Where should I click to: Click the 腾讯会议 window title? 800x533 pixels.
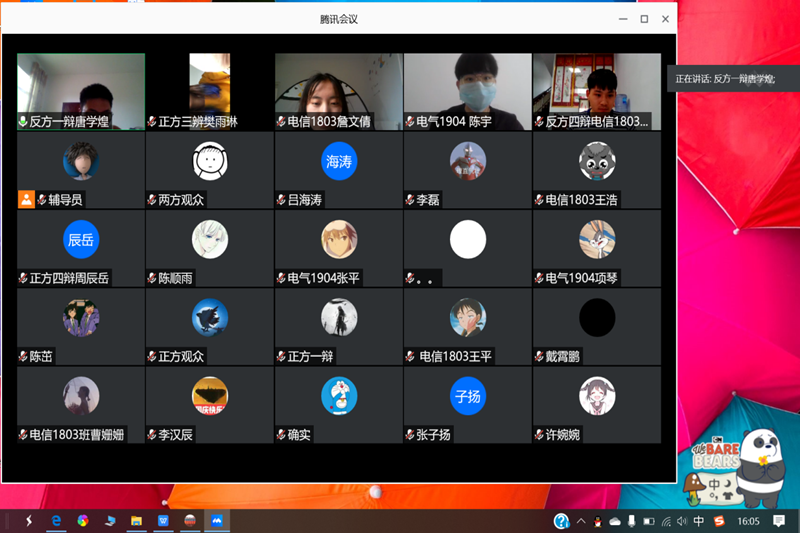339,19
